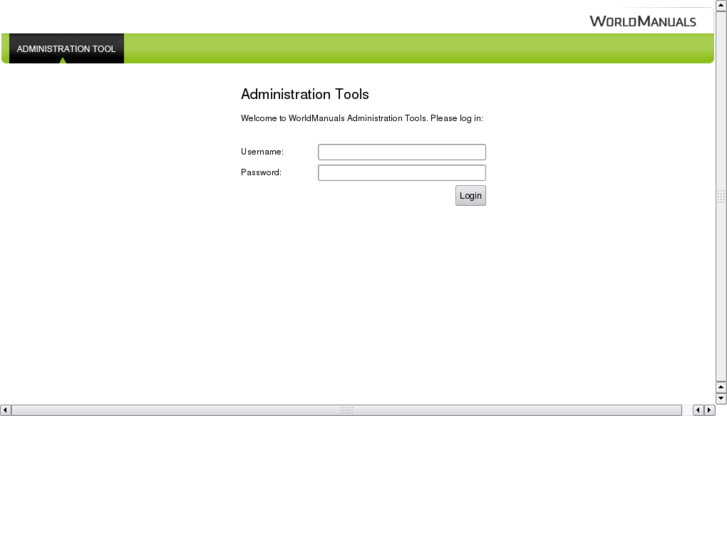Click the Login button
727x545 pixels.
(470, 196)
